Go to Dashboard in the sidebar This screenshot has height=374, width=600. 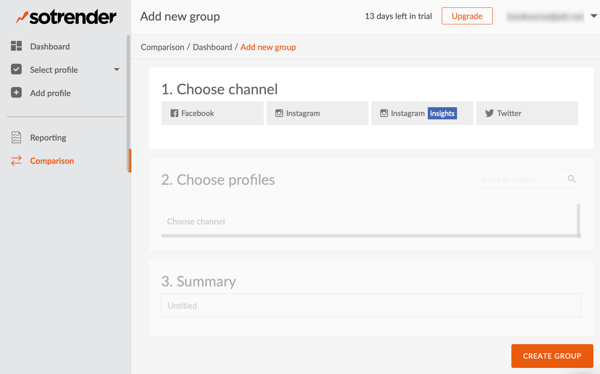tap(50, 46)
